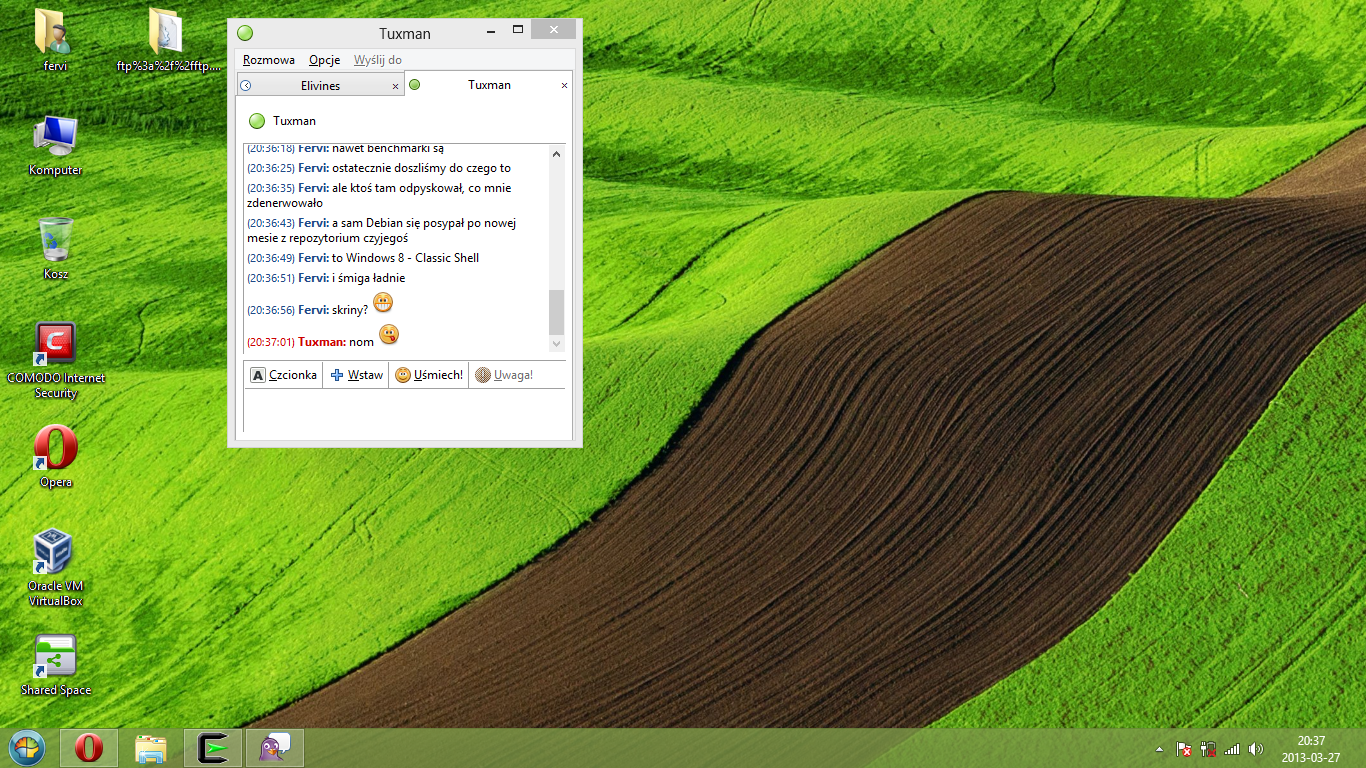Open the Opcje menu
The height and width of the screenshot is (768, 1366).
324,60
